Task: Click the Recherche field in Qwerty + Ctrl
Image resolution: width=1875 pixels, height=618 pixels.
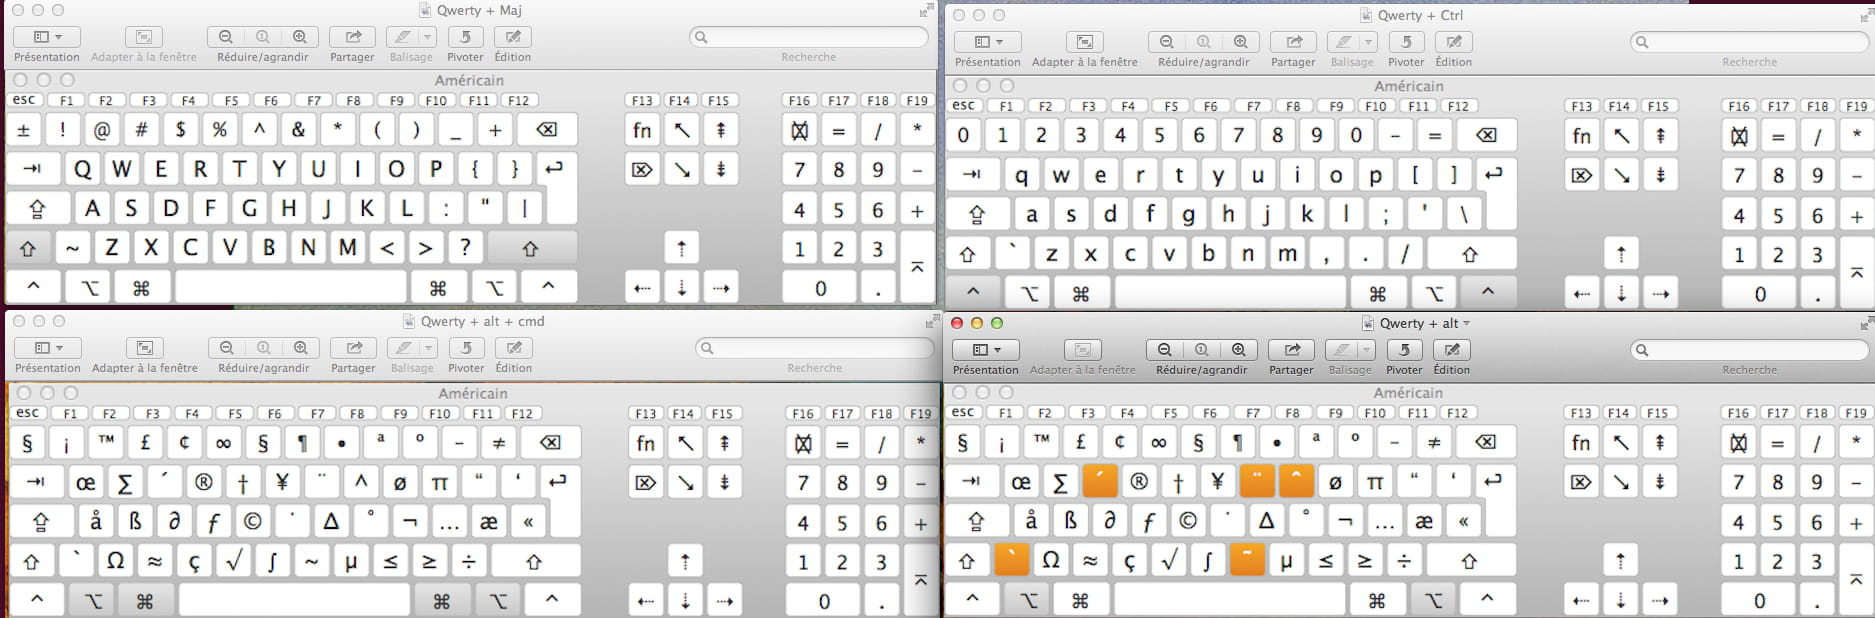Action: coord(1750,42)
